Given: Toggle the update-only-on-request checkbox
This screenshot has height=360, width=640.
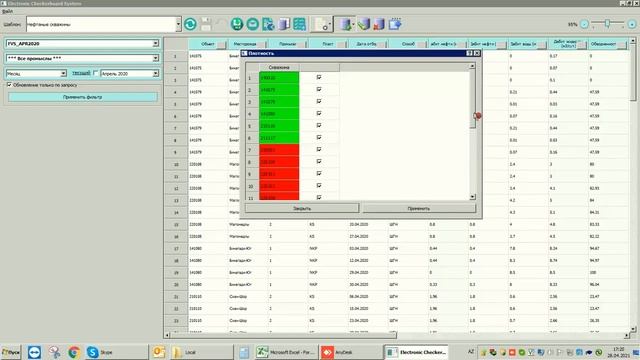Looking at the screenshot, I should [x=9, y=85].
